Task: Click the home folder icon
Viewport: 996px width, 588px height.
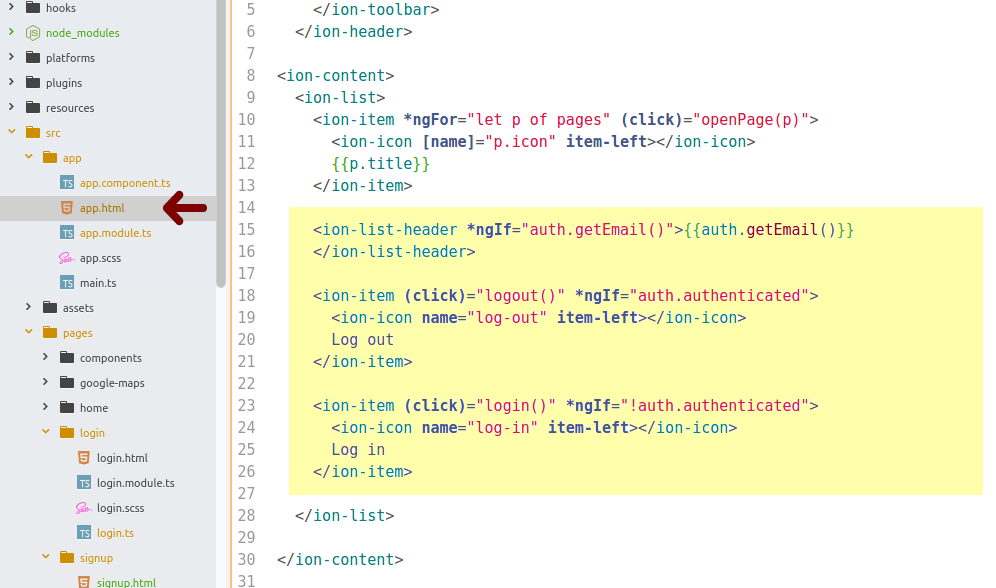Action: tap(67, 407)
